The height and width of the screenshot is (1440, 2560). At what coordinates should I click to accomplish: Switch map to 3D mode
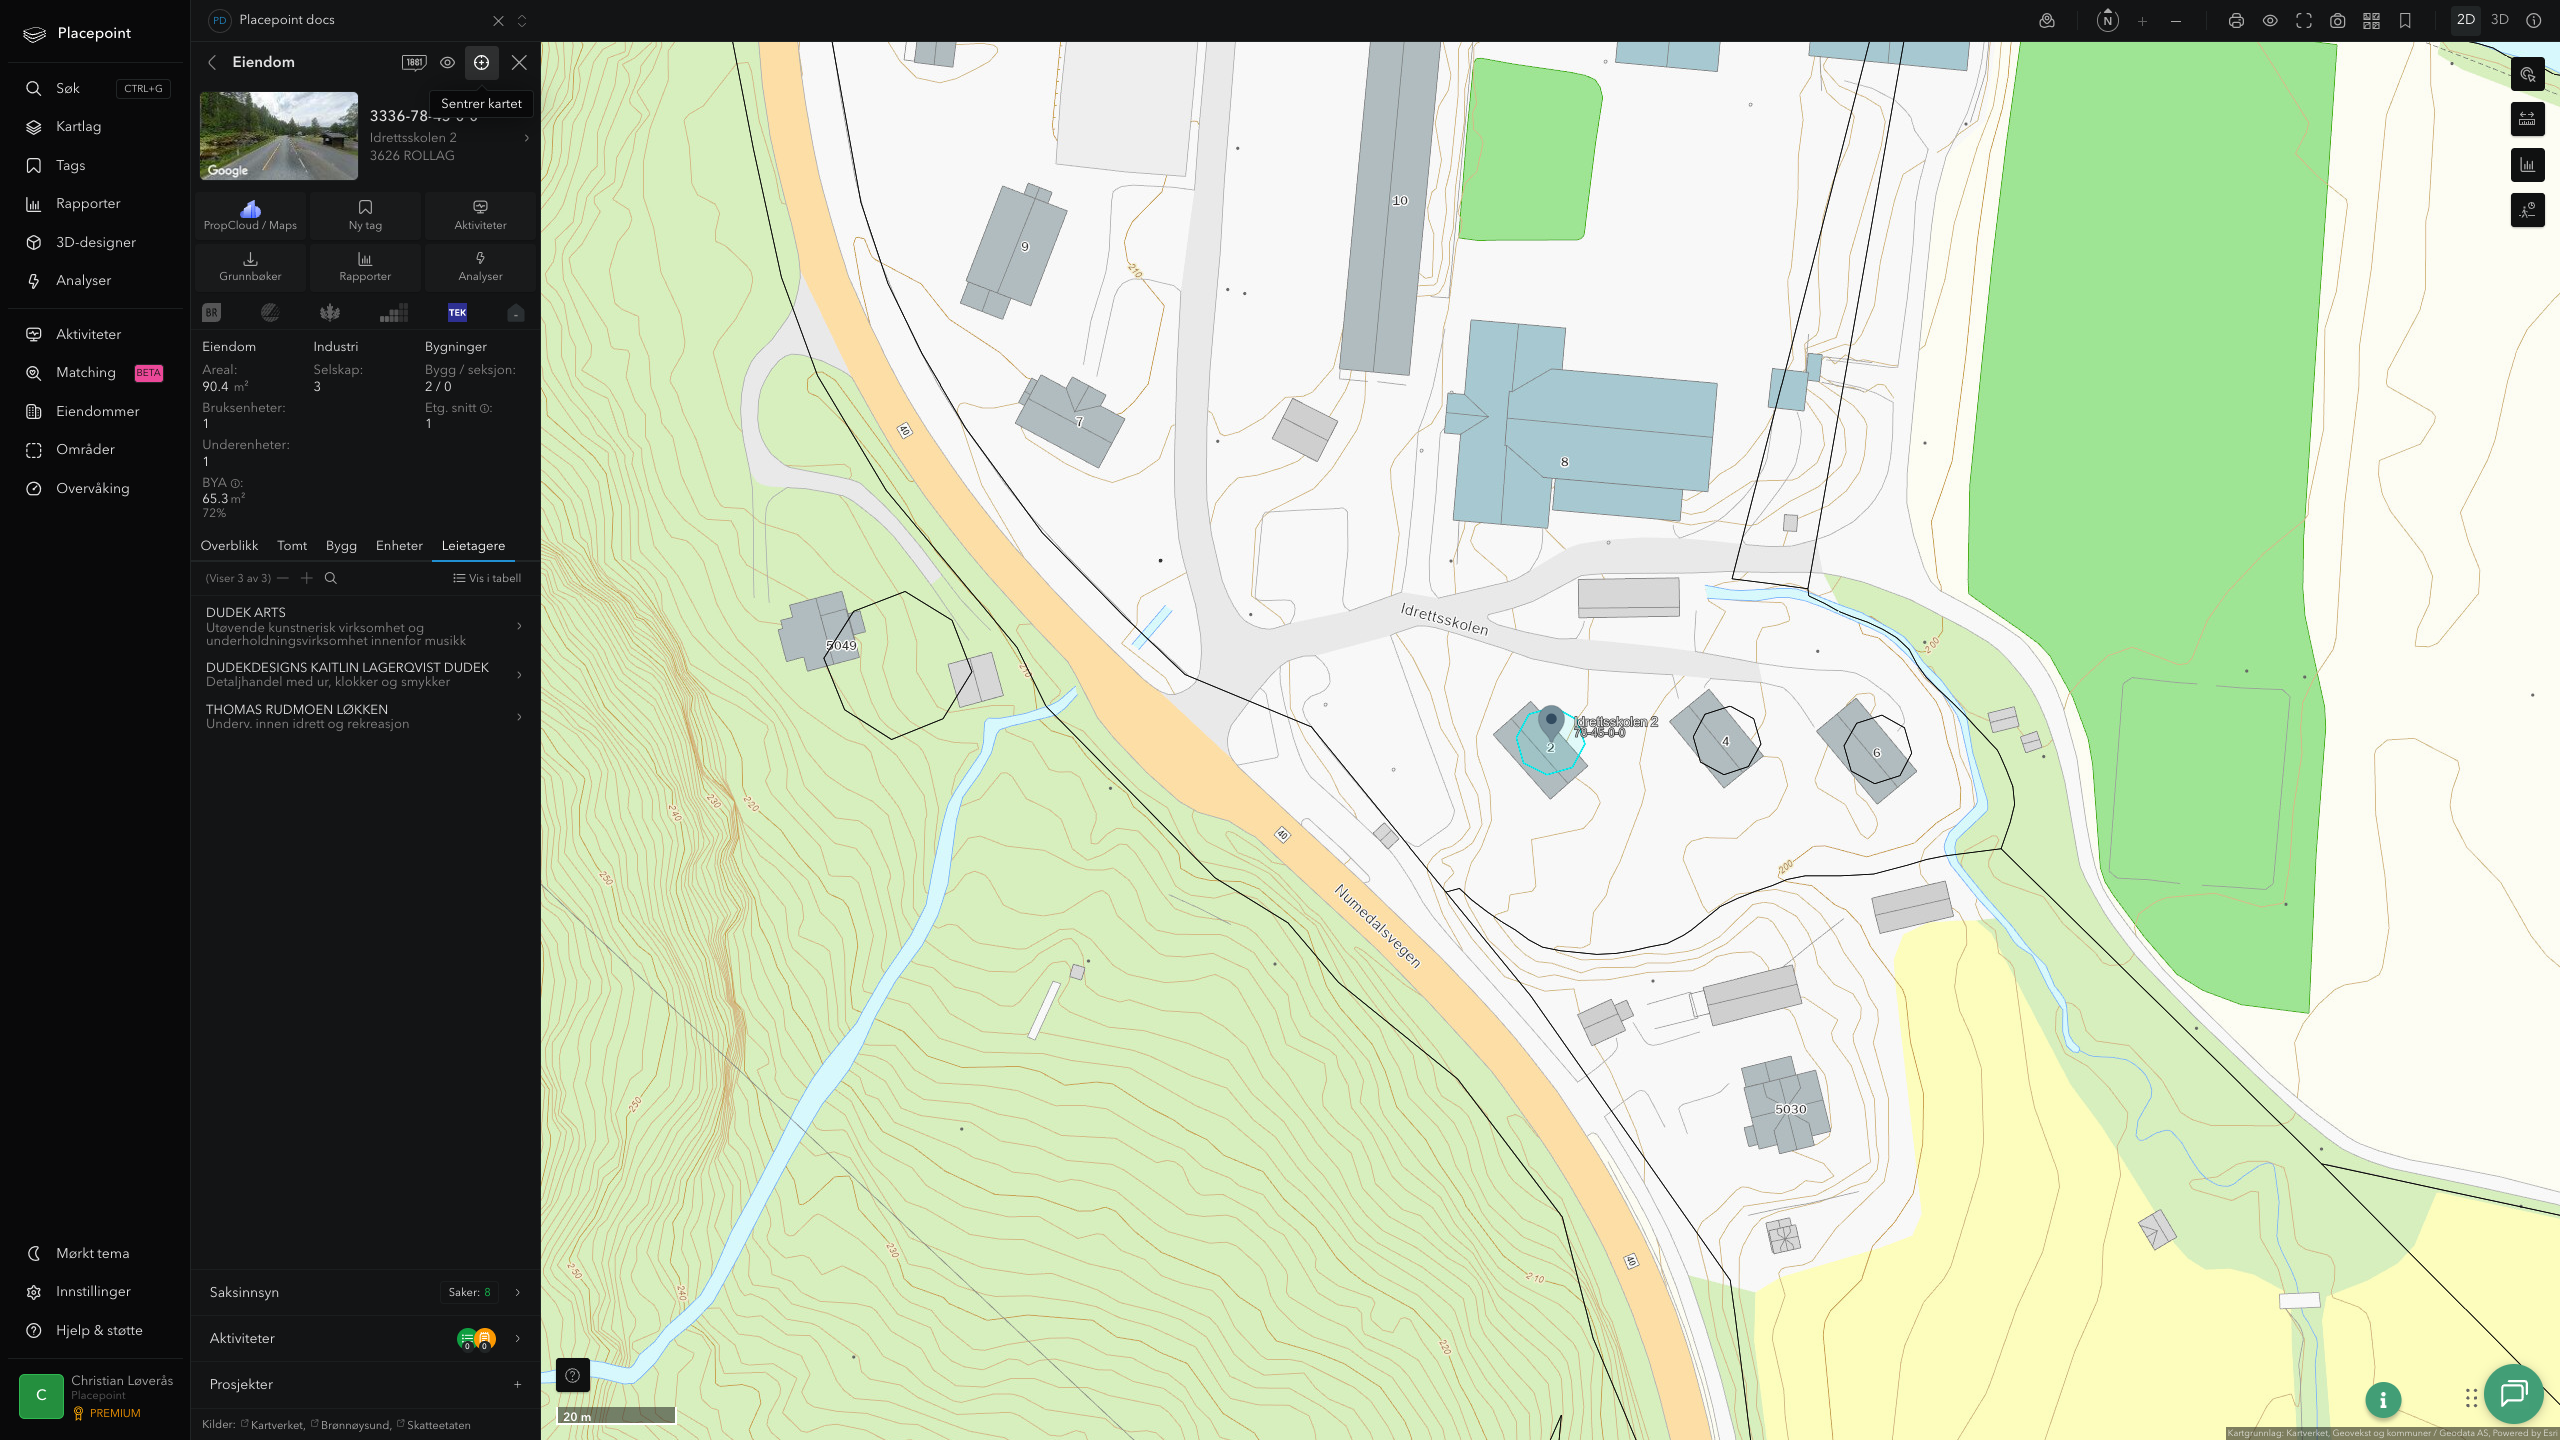point(2500,20)
